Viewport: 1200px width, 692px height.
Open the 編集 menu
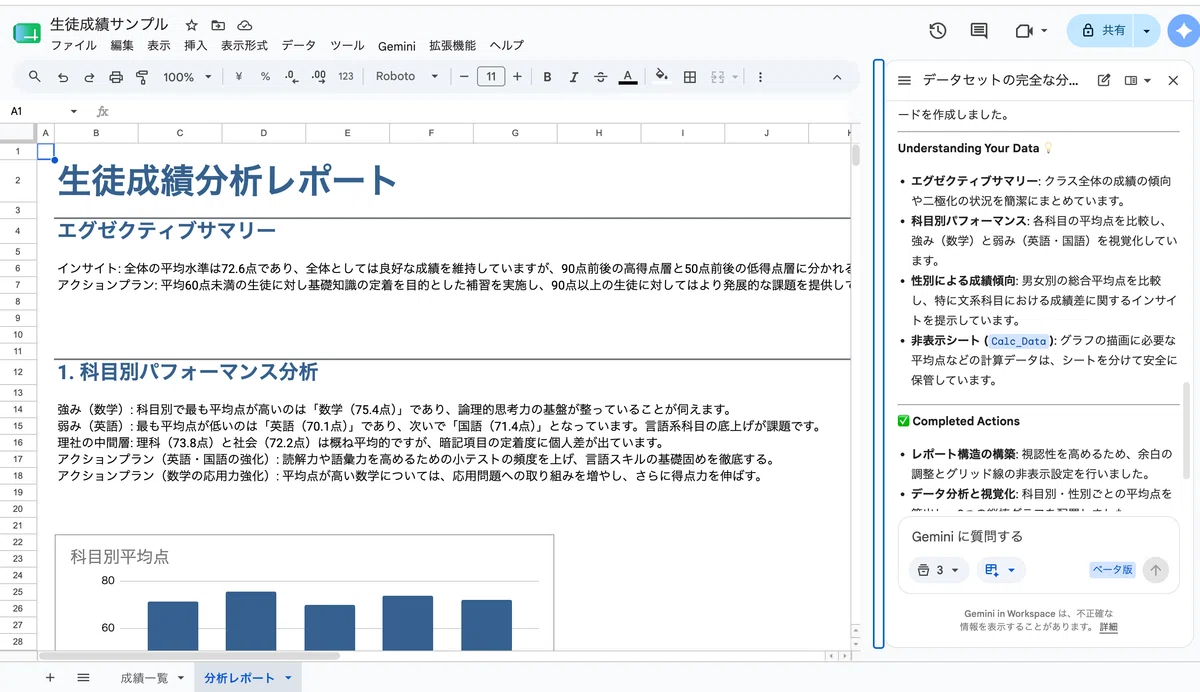click(122, 46)
